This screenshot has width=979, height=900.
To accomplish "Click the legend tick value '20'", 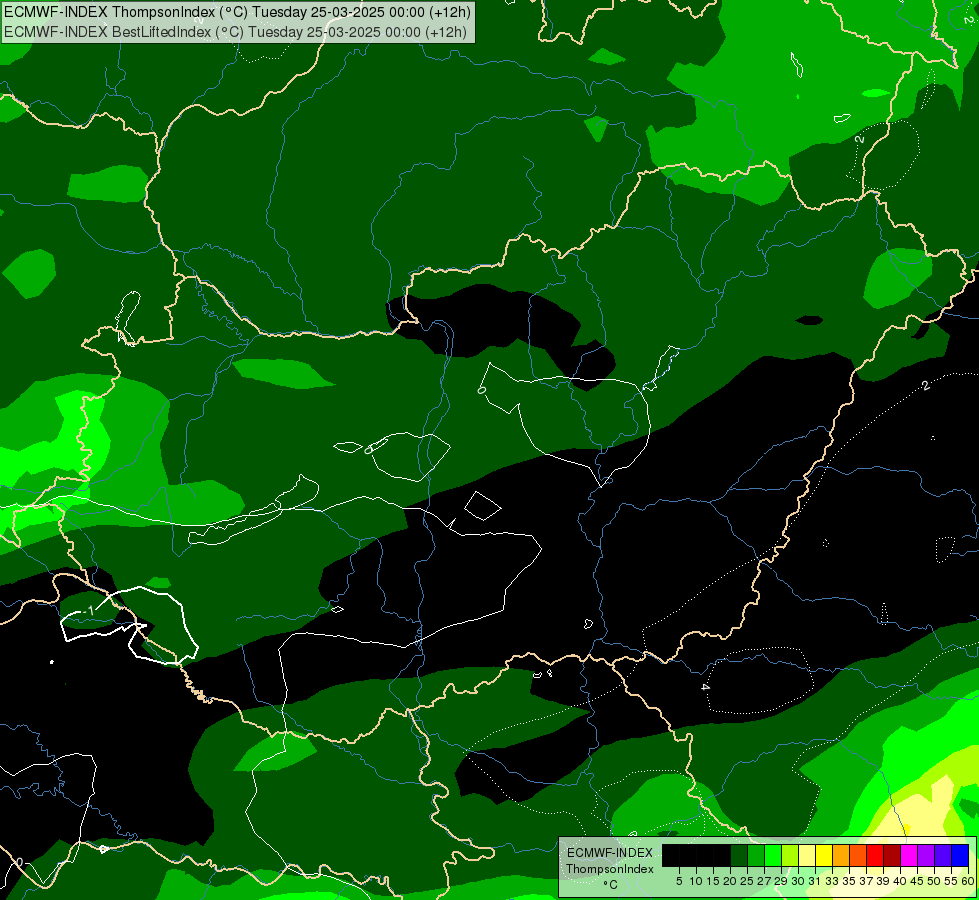I will (730, 881).
